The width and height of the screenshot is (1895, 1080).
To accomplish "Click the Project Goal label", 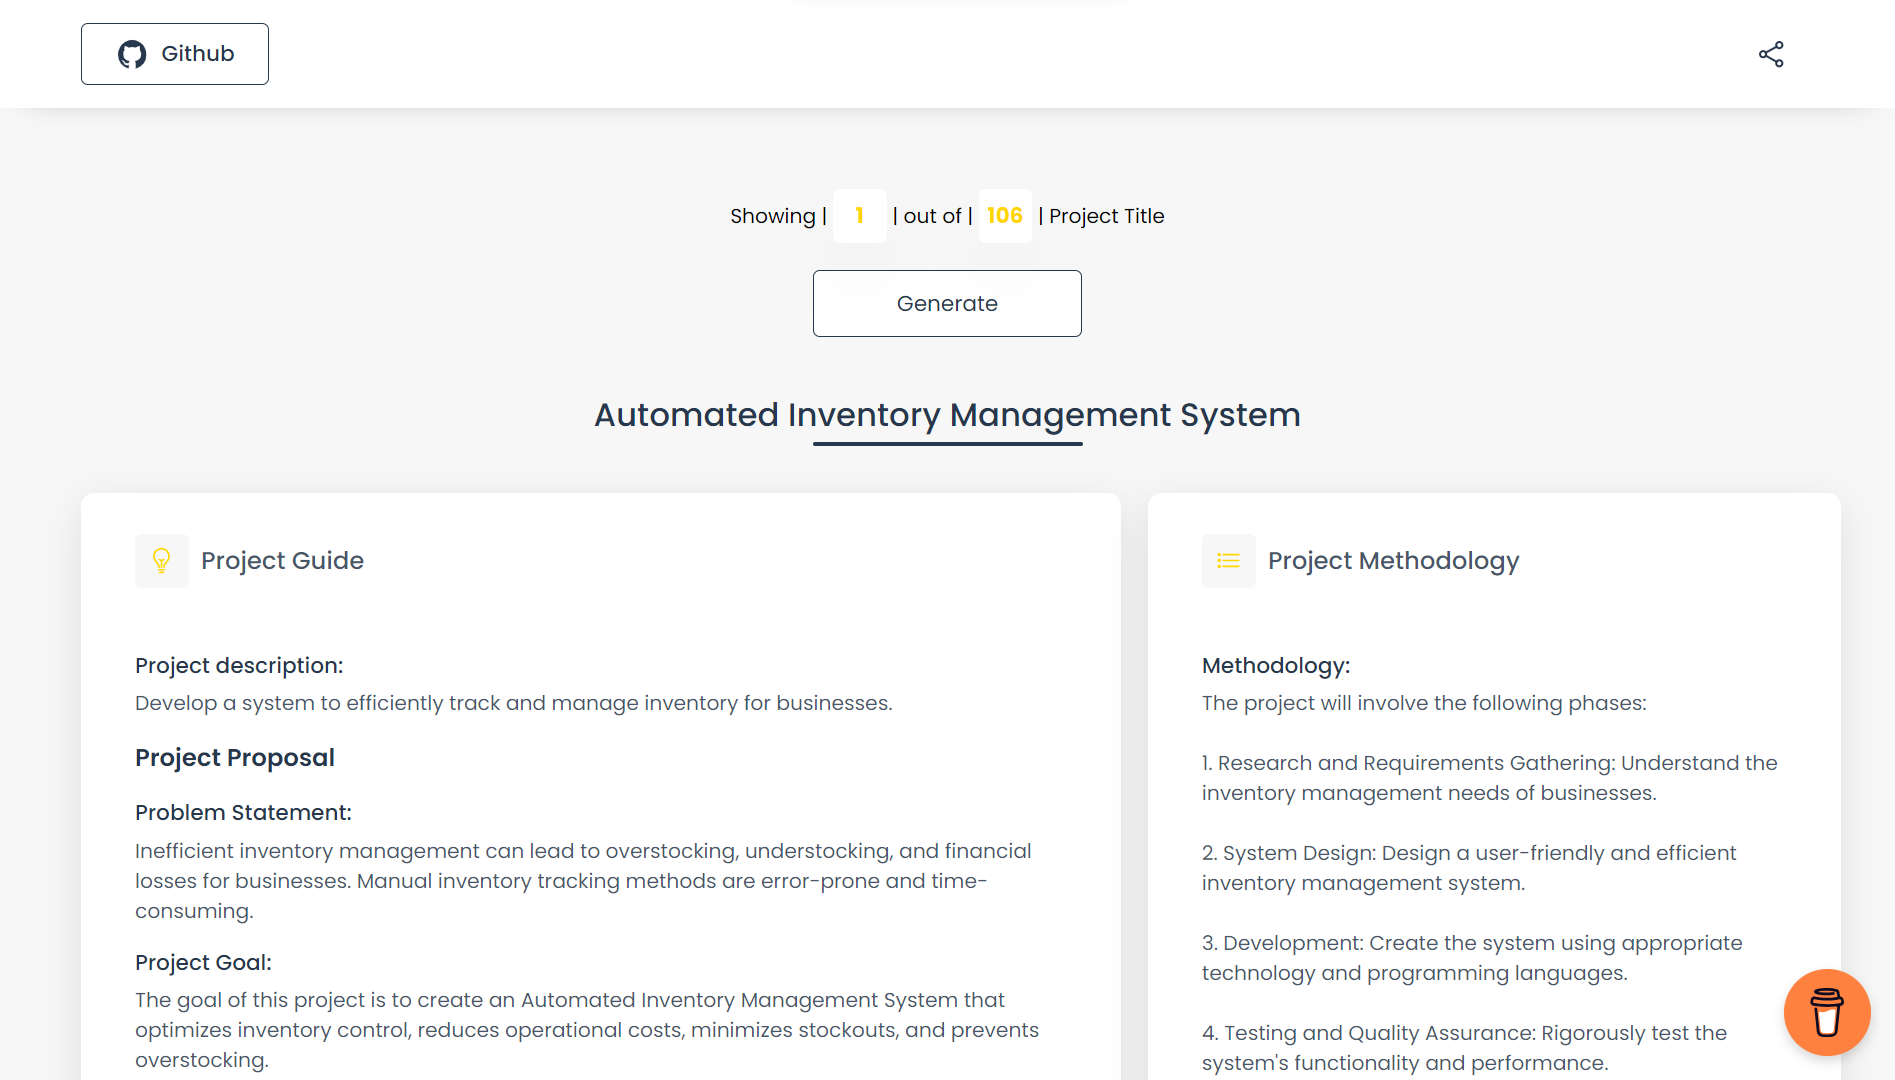I will point(203,963).
